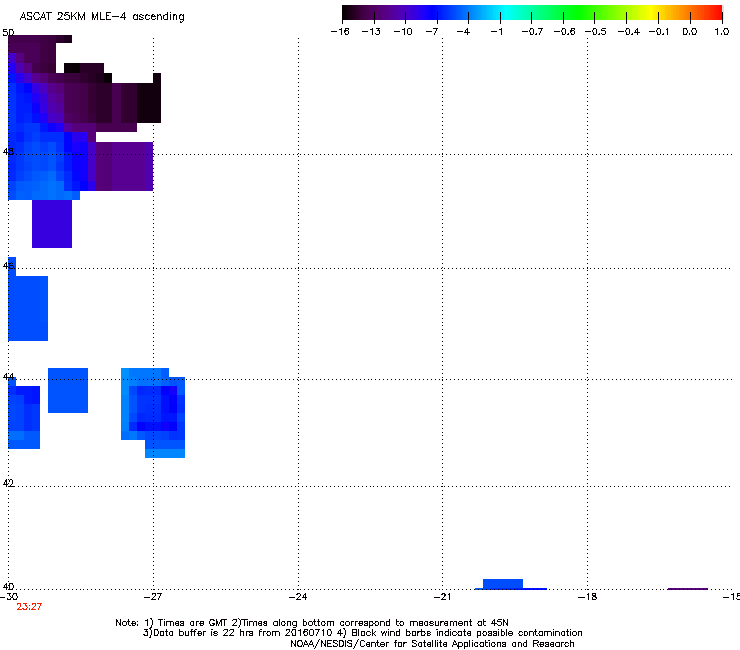740x650 pixels.
Task: Click the latitude label 42
Action: (x=8, y=483)
